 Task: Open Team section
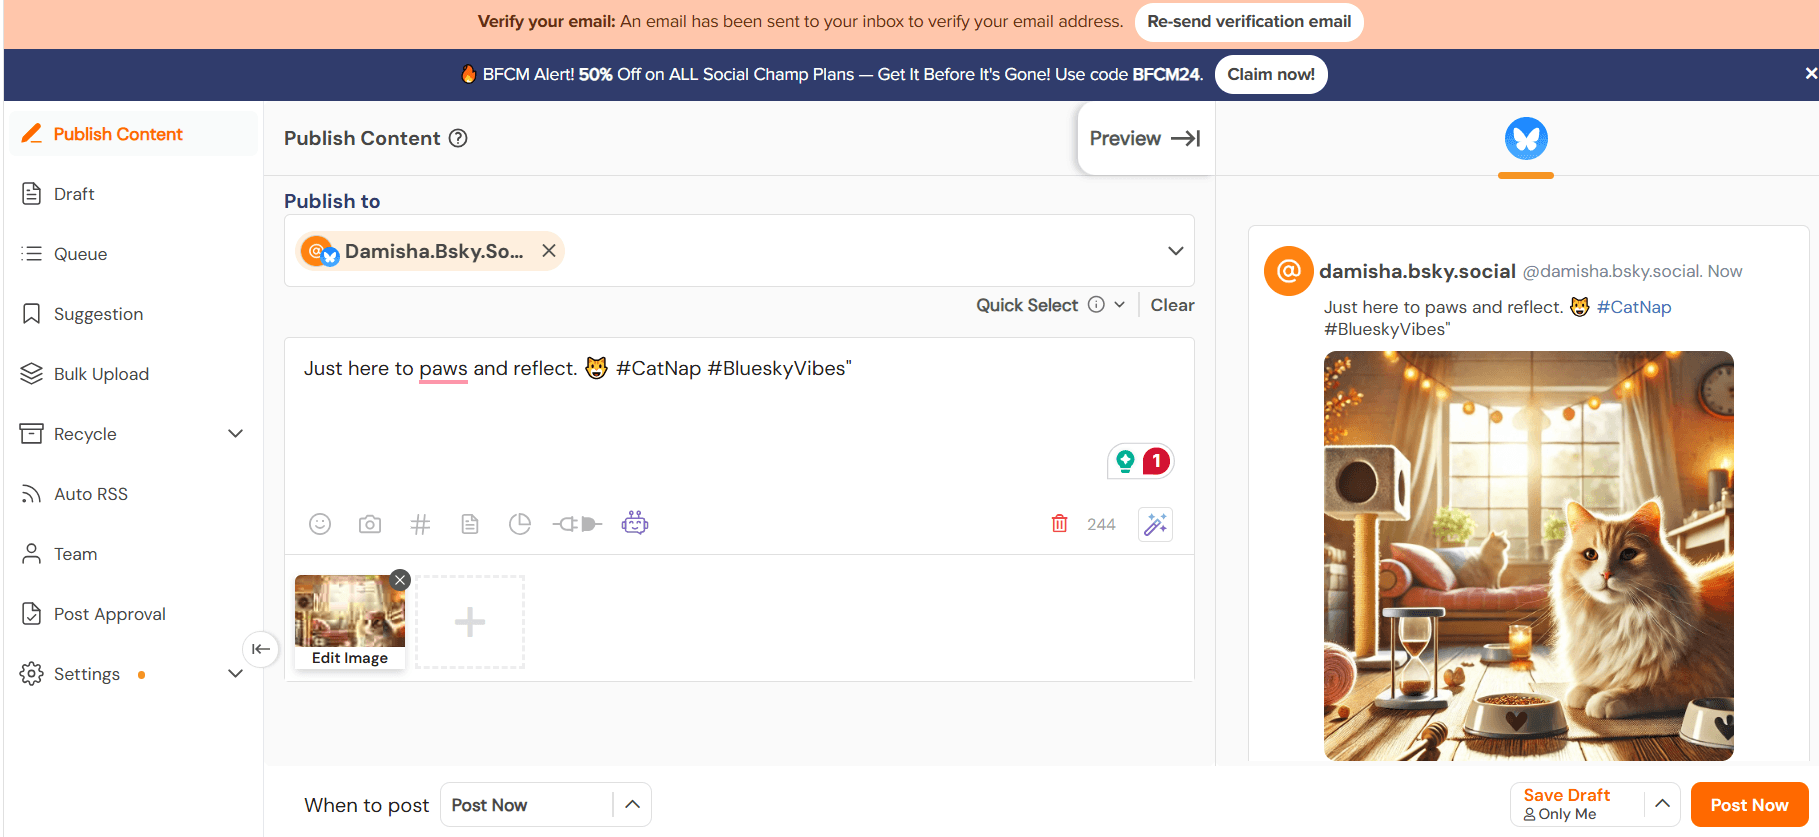[x=133, y=554]
